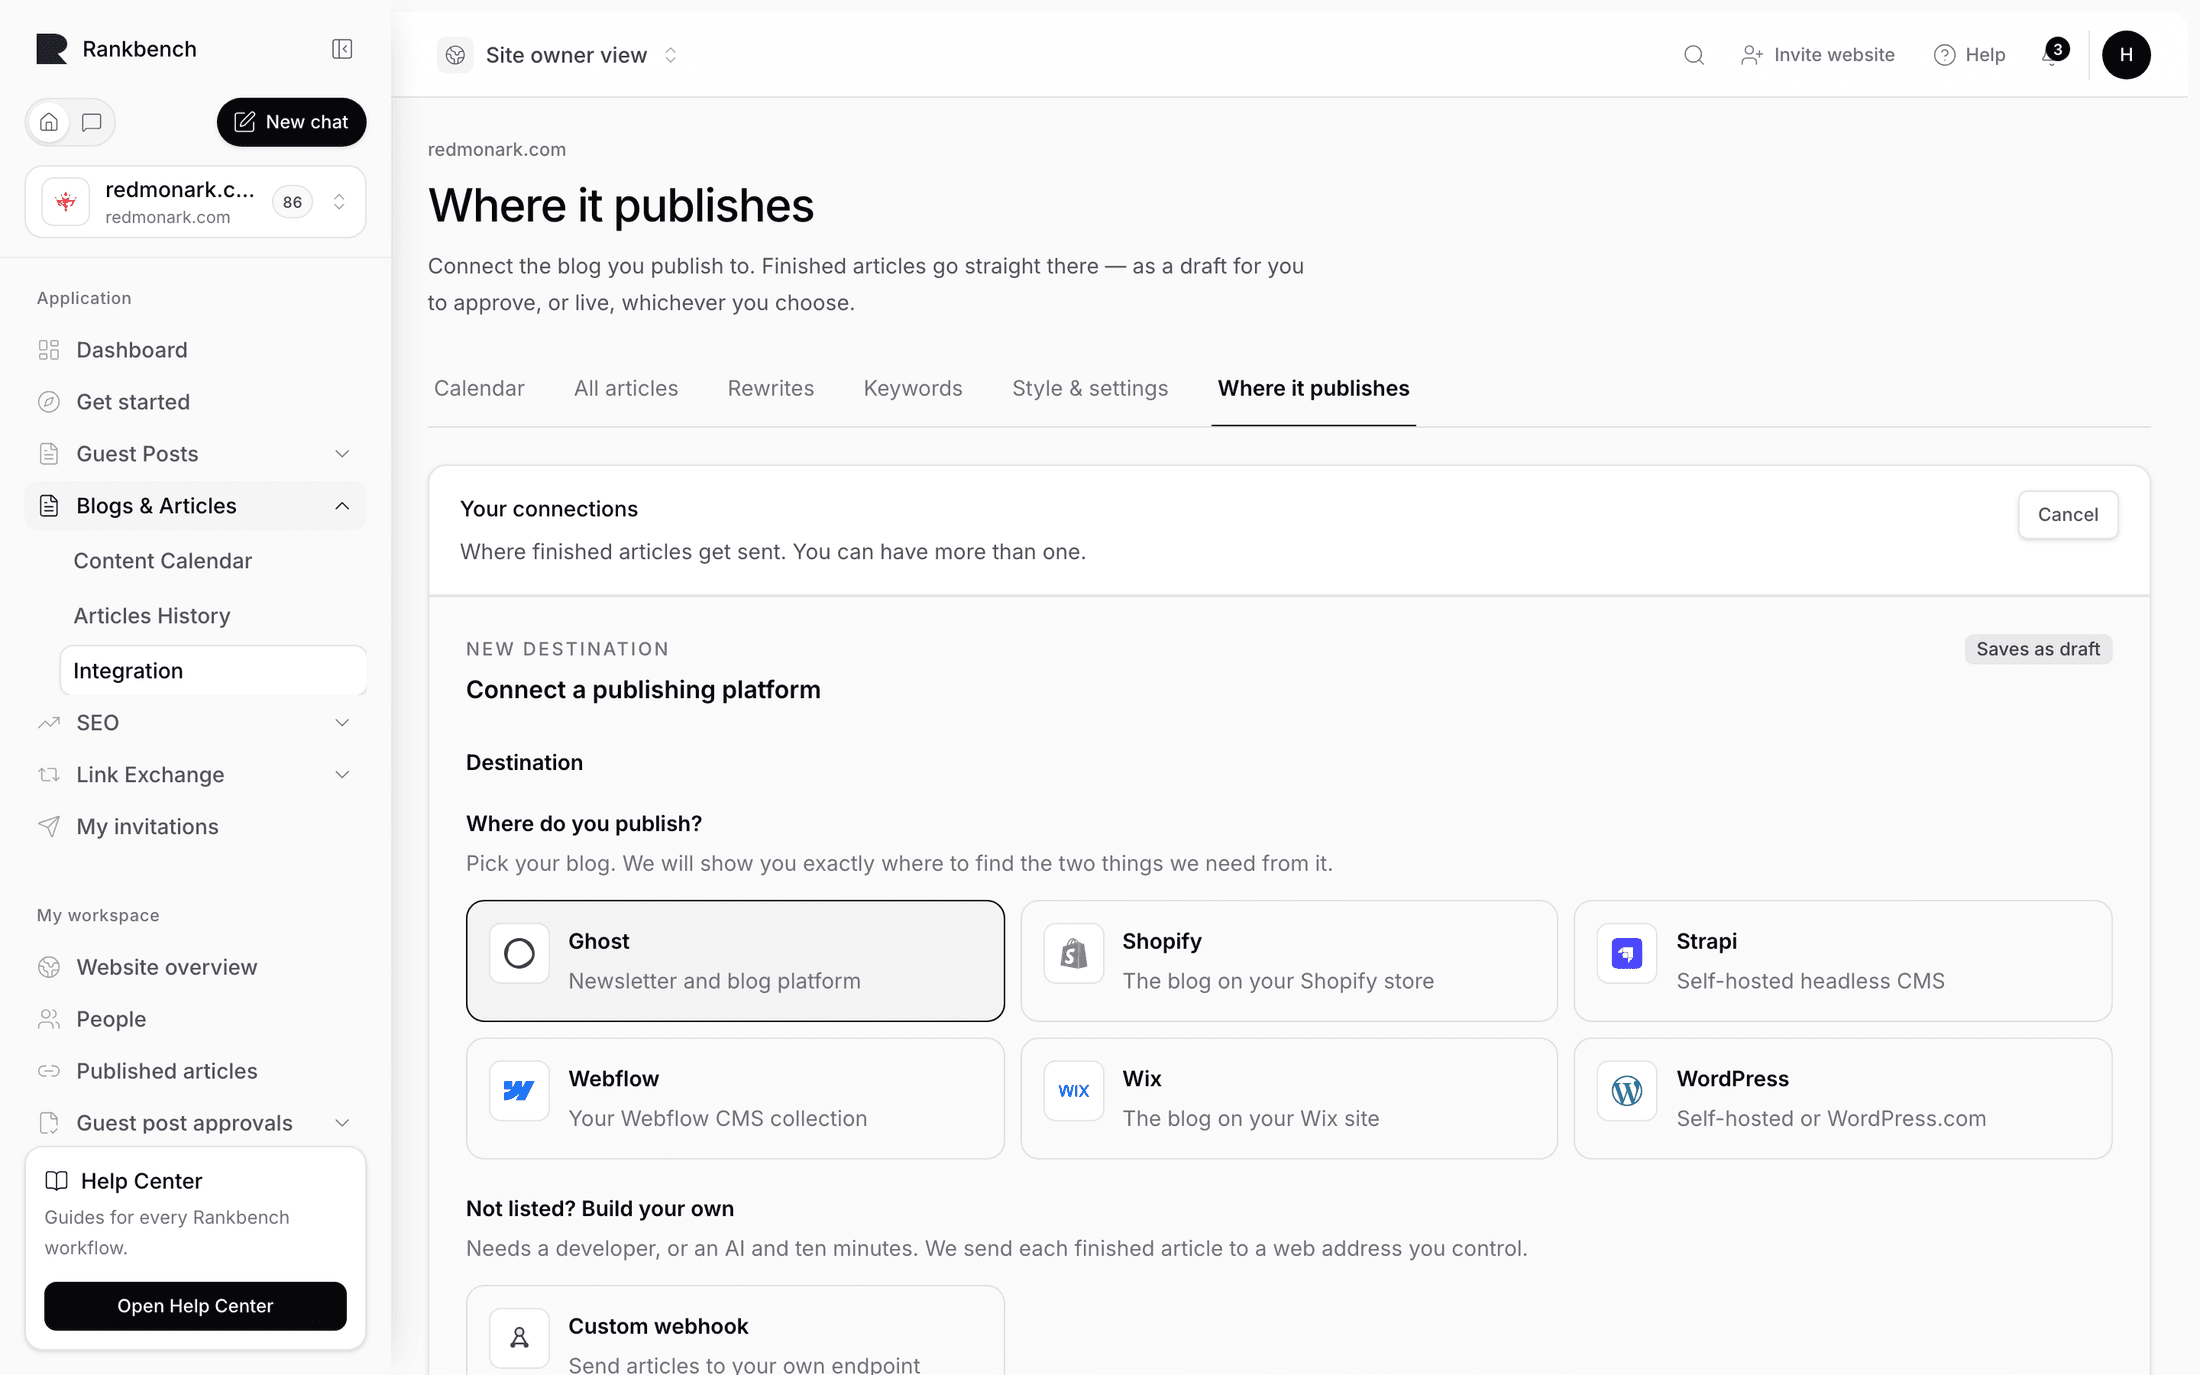Viewport: 2200px width, 1375px height.
Task: Click the Shopify bag icon
Action: [x=1073, y=953]
